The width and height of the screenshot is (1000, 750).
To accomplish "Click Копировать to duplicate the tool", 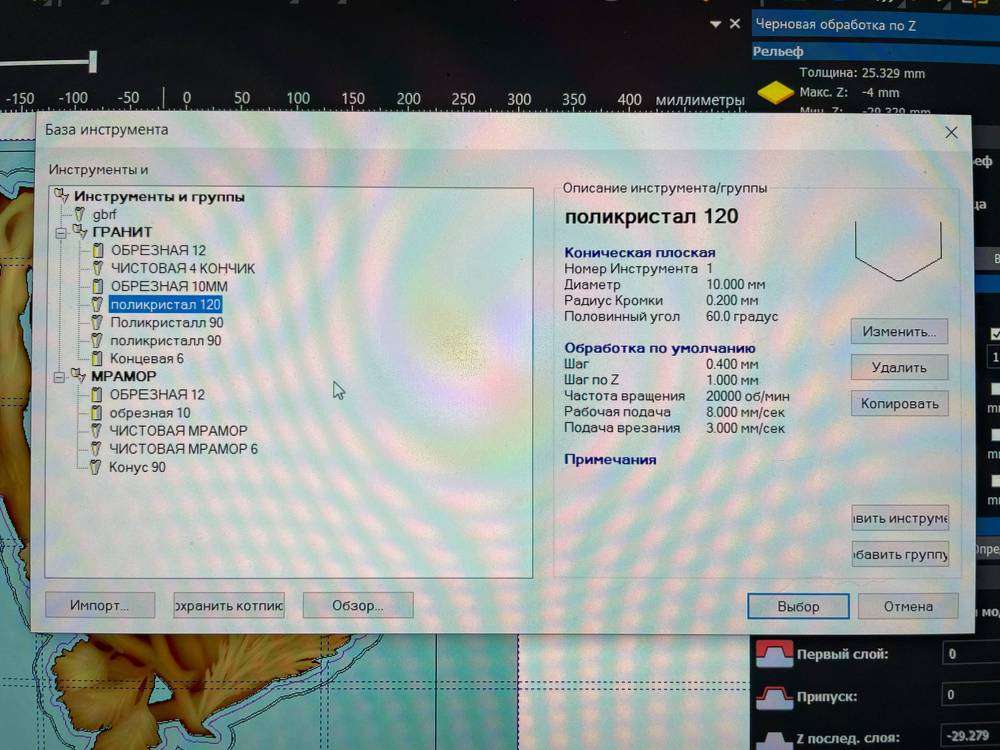I will coord(899,403).
